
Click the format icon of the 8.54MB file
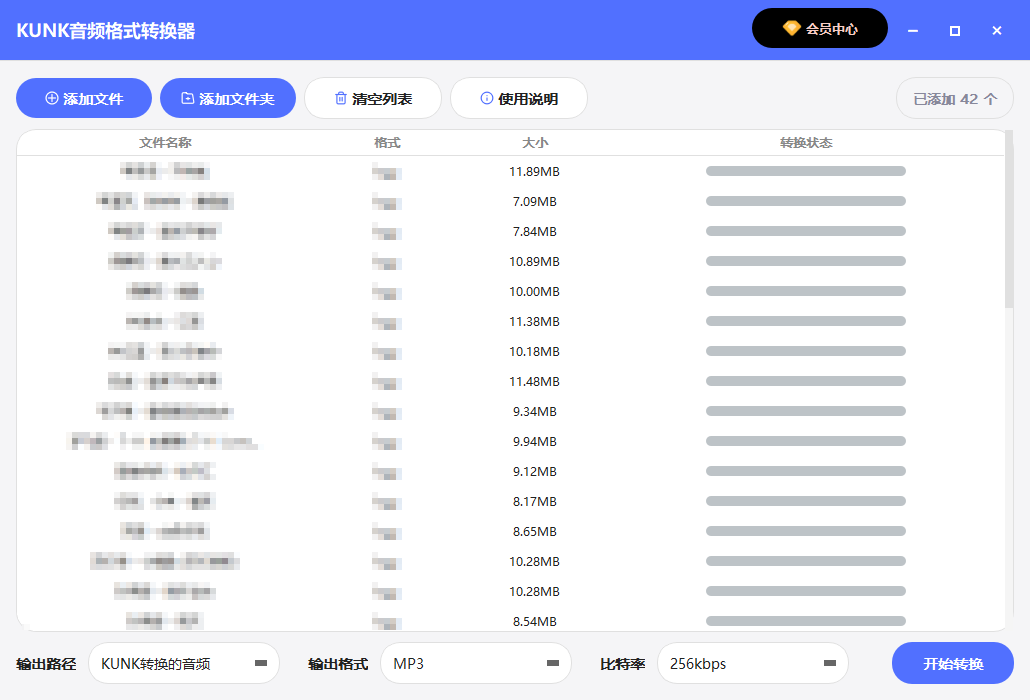385,621
